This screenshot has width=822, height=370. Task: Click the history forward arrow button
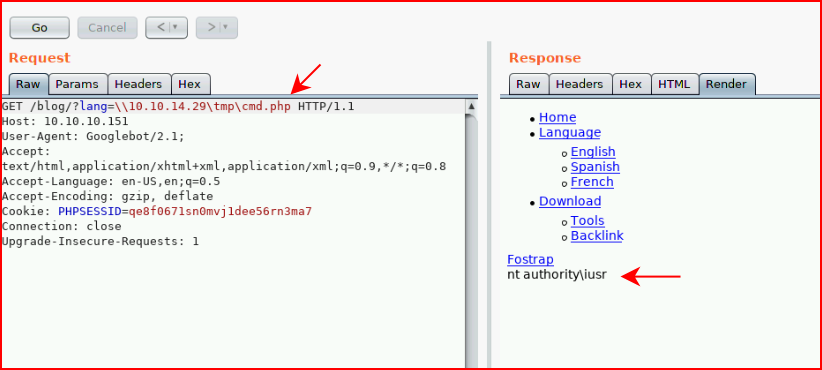(211, 28)
